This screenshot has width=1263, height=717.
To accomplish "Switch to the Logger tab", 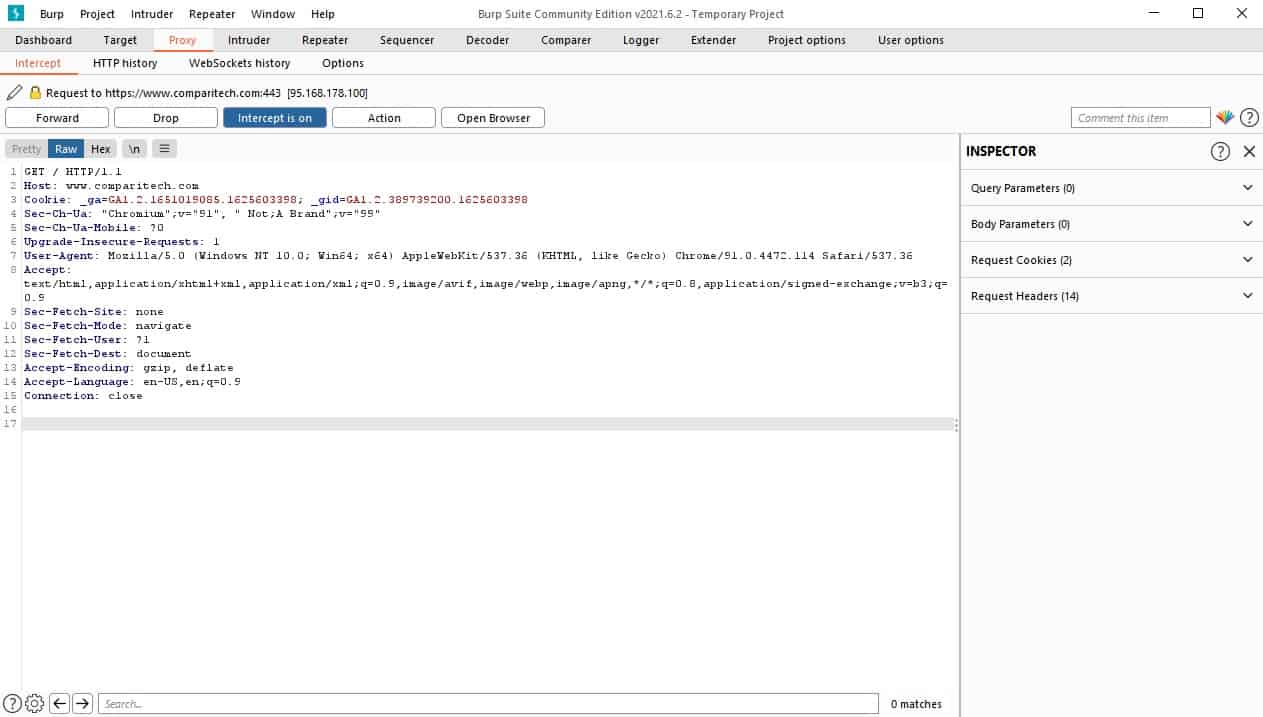I will (641, 40).
